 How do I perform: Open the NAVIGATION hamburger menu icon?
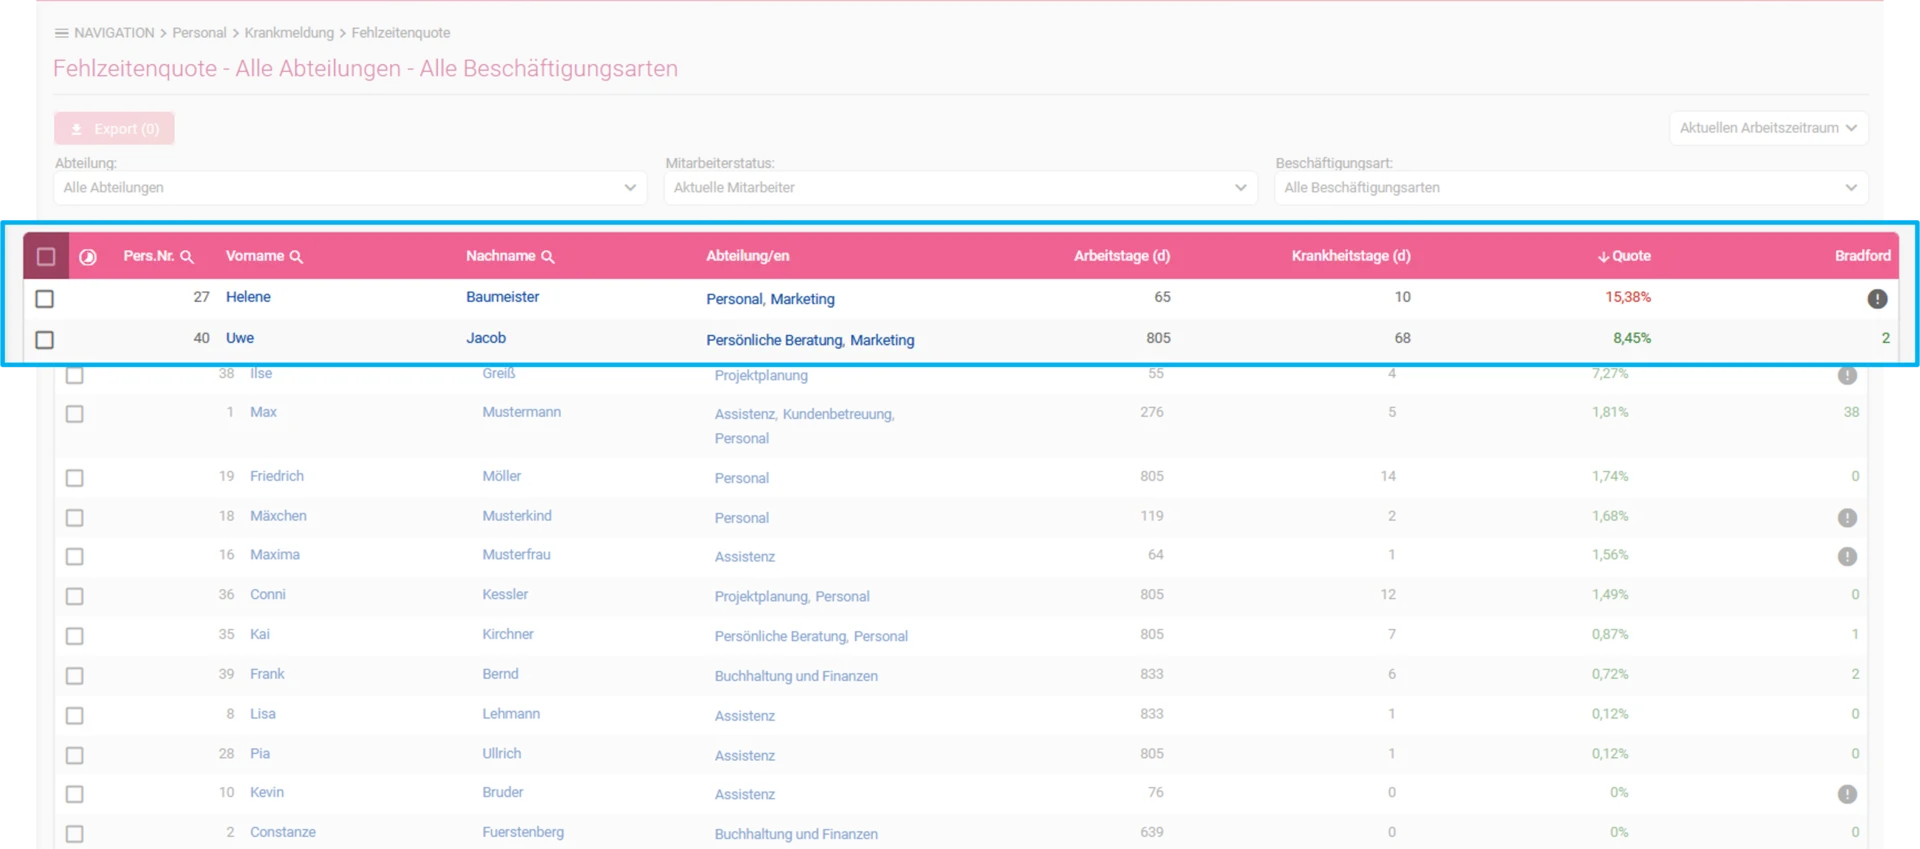point(61,33)
